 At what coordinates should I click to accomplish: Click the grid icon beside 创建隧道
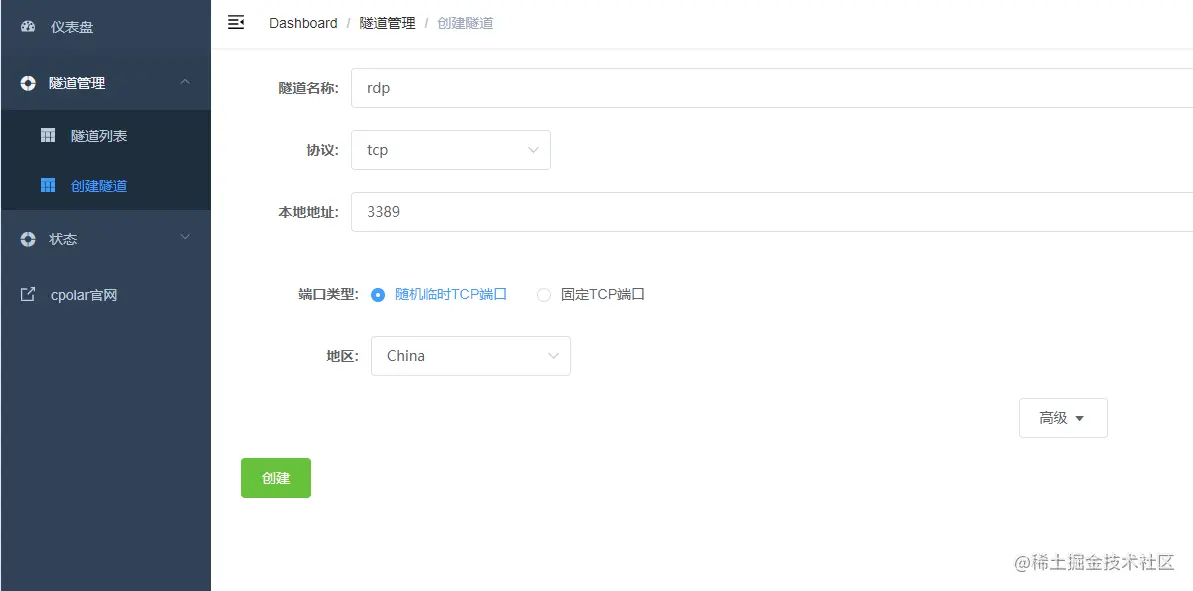click(x=48, y=186)
